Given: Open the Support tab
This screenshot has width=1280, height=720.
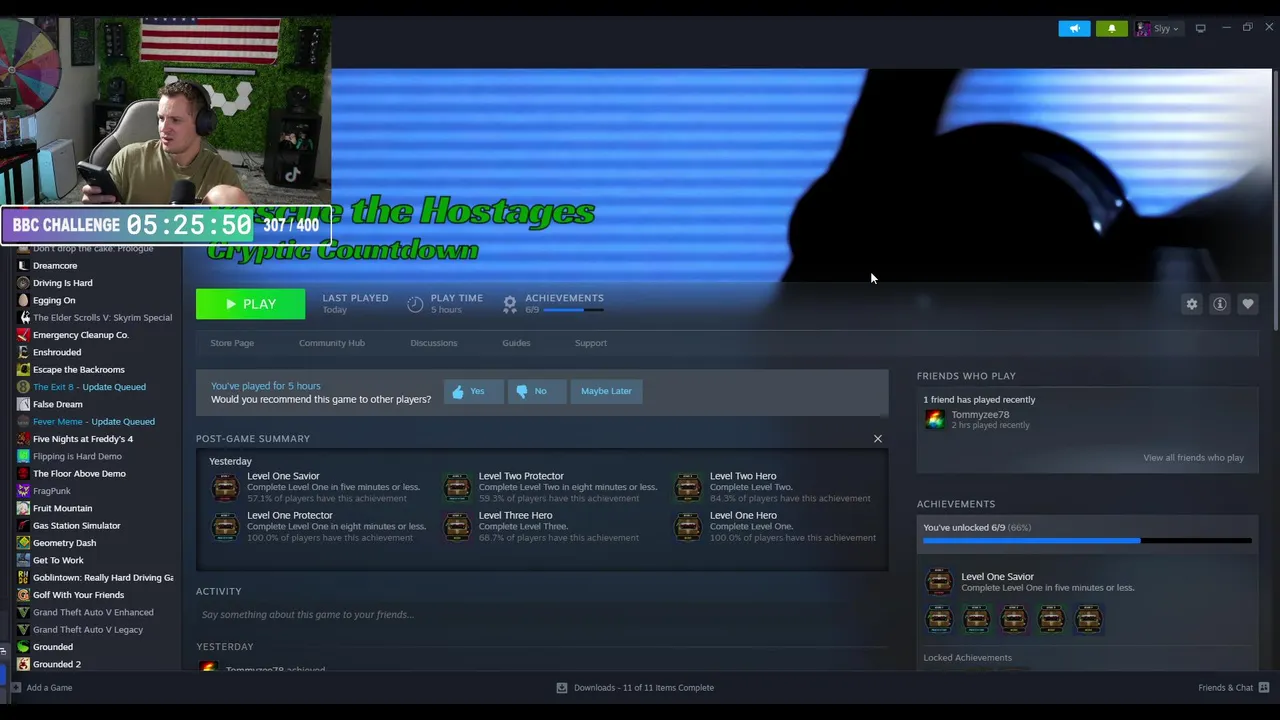Looking at the screenshot, I should point(591,343).
